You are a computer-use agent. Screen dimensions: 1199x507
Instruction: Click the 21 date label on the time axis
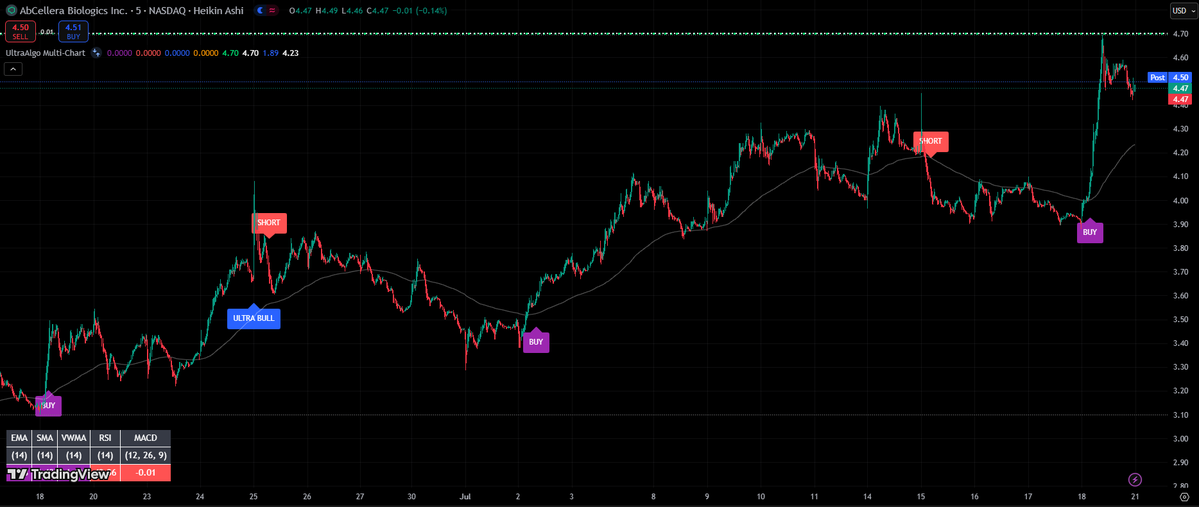pyautogui.click(x=1136, y=496)
